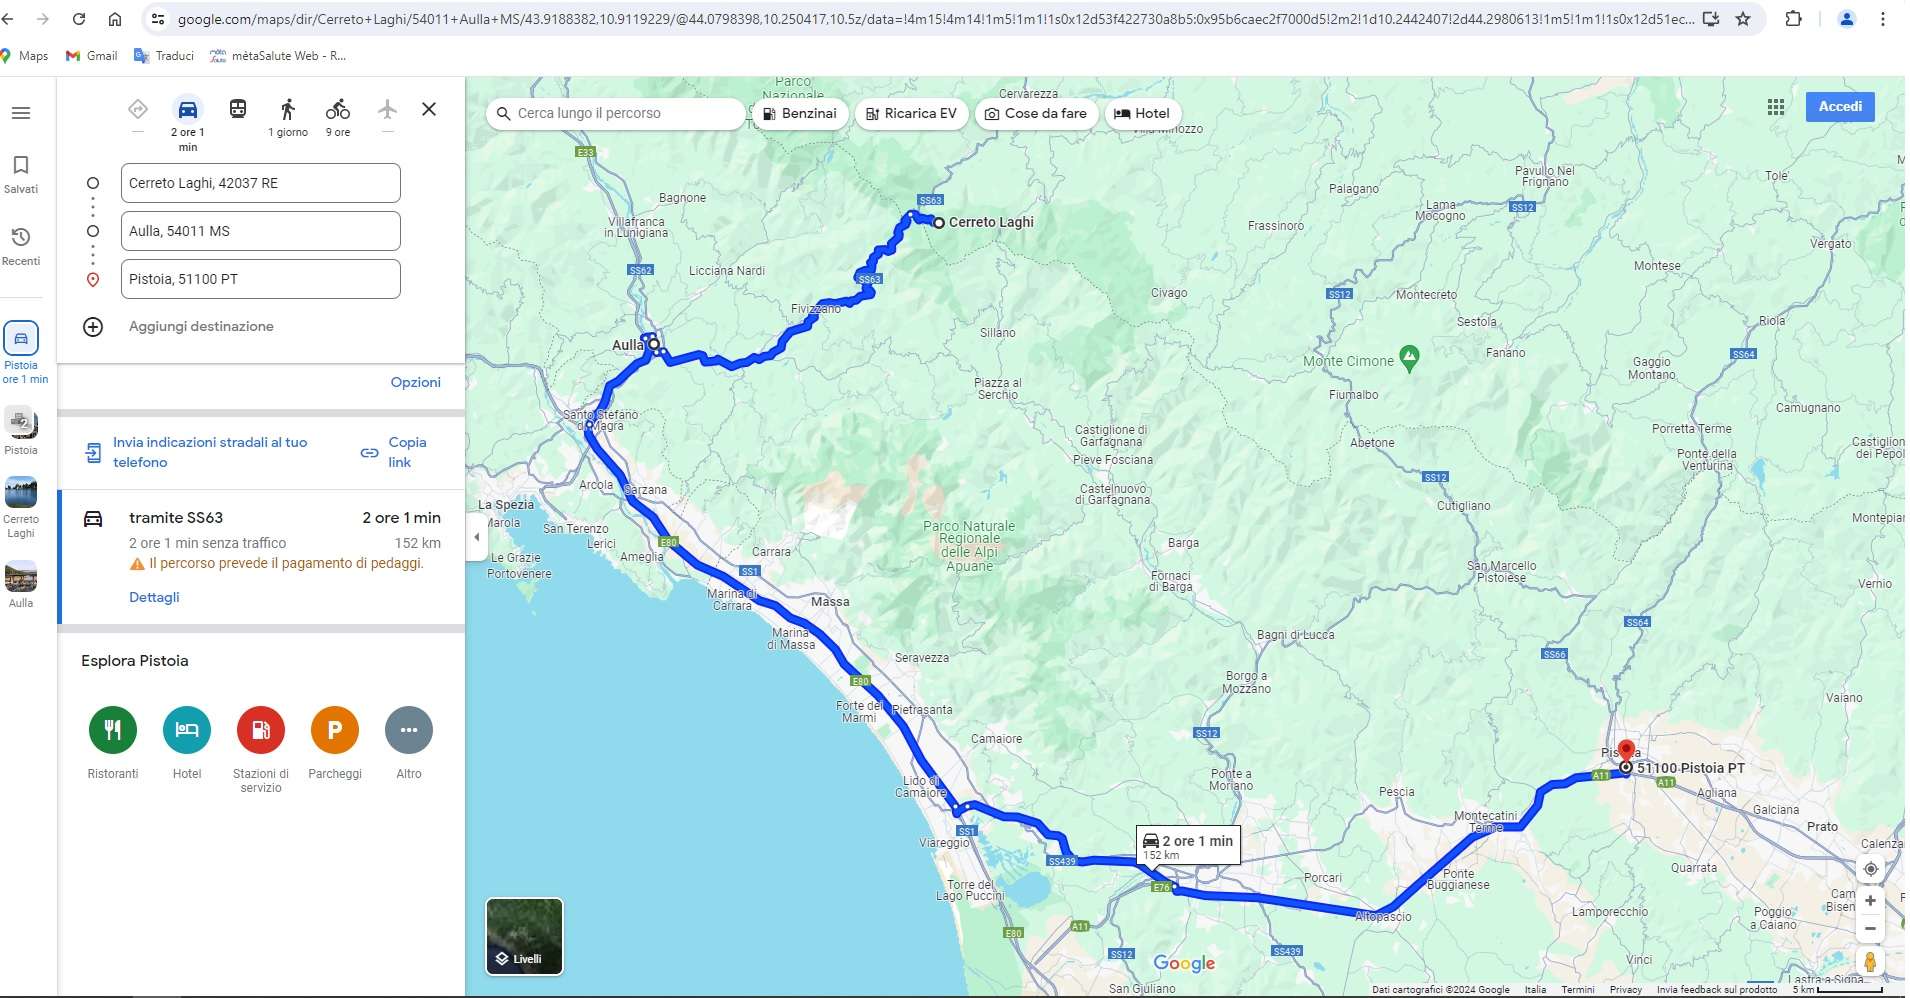Open Recenti recent history
The height and width of the screenshot is (998, 1910).
(x=21, y=246)
